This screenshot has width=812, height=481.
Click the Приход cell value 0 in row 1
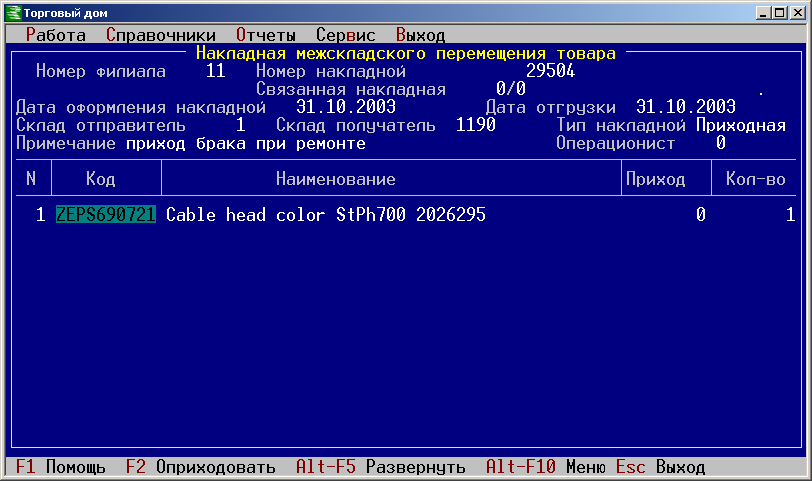pyautogui.click(x=701, y=214)
